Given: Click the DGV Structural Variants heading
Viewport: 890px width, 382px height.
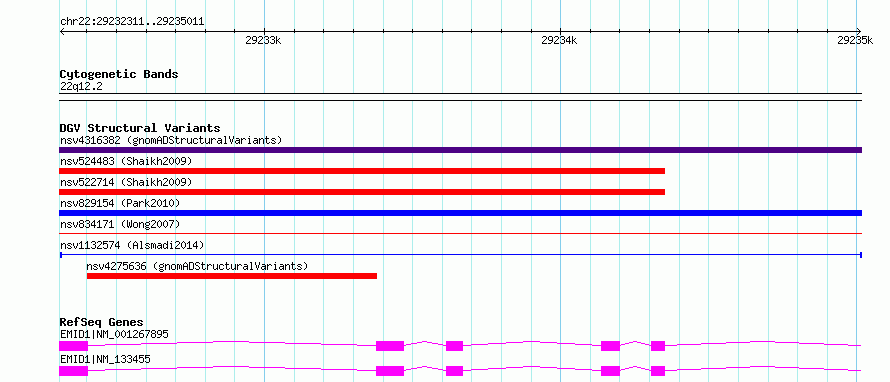Looking at the screenshot, I should click(140, 128).
